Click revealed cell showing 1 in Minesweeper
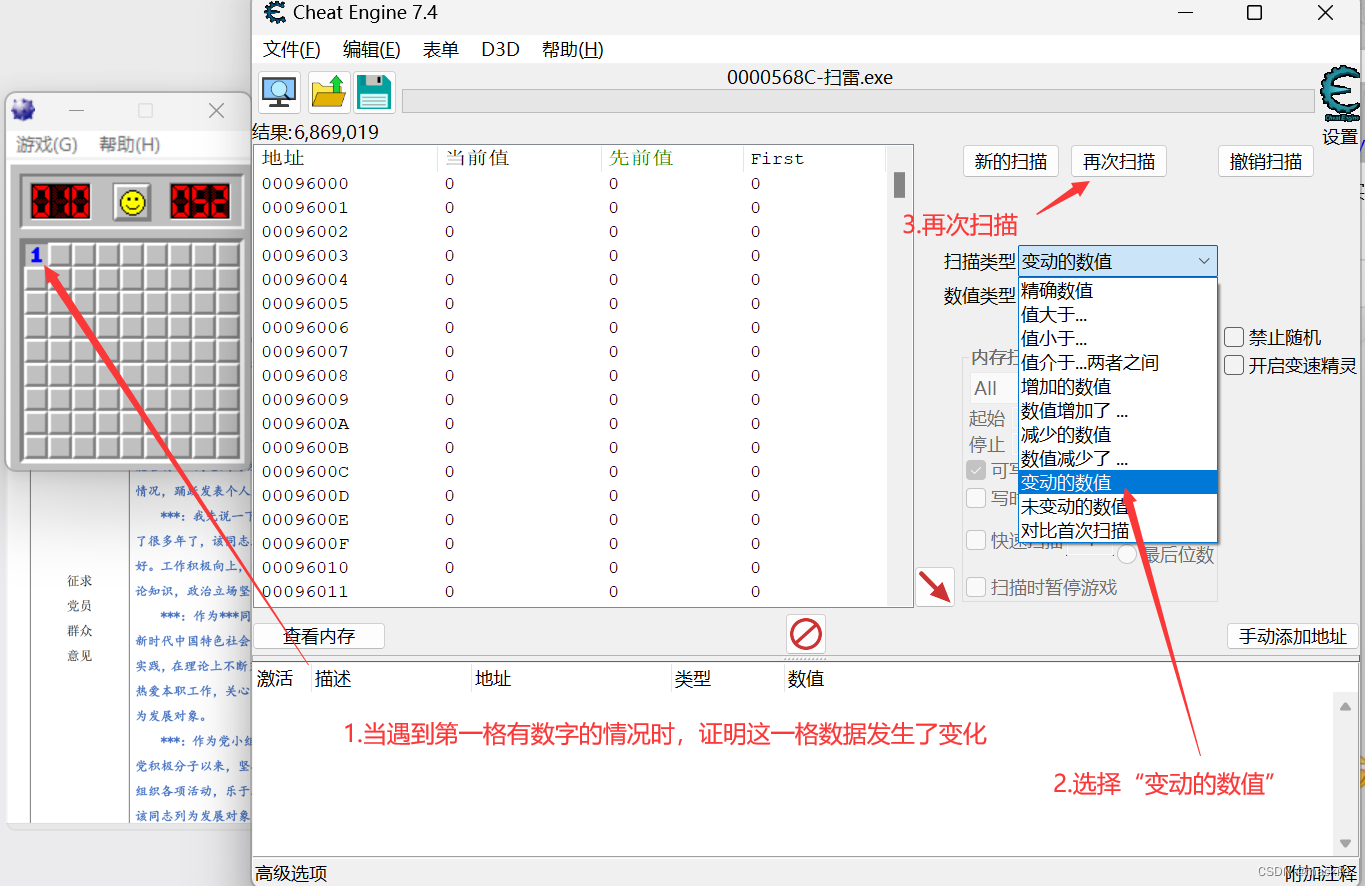Viewport: 1365px width, 886px height. (x=36, y=255)
